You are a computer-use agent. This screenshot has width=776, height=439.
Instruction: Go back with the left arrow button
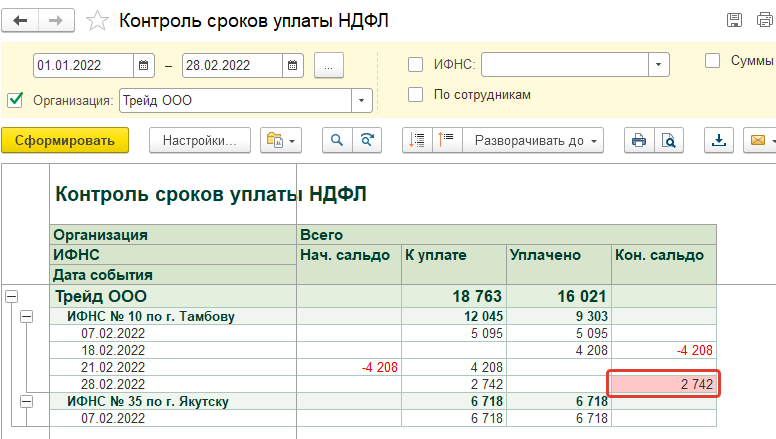tap(20, 21)
